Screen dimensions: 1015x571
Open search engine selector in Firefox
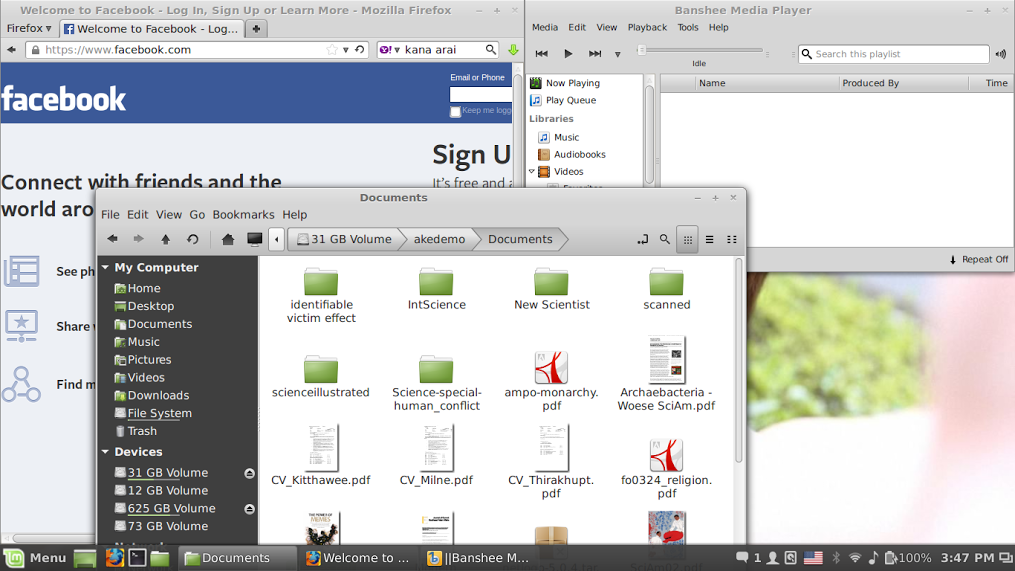tap(390, 50)
